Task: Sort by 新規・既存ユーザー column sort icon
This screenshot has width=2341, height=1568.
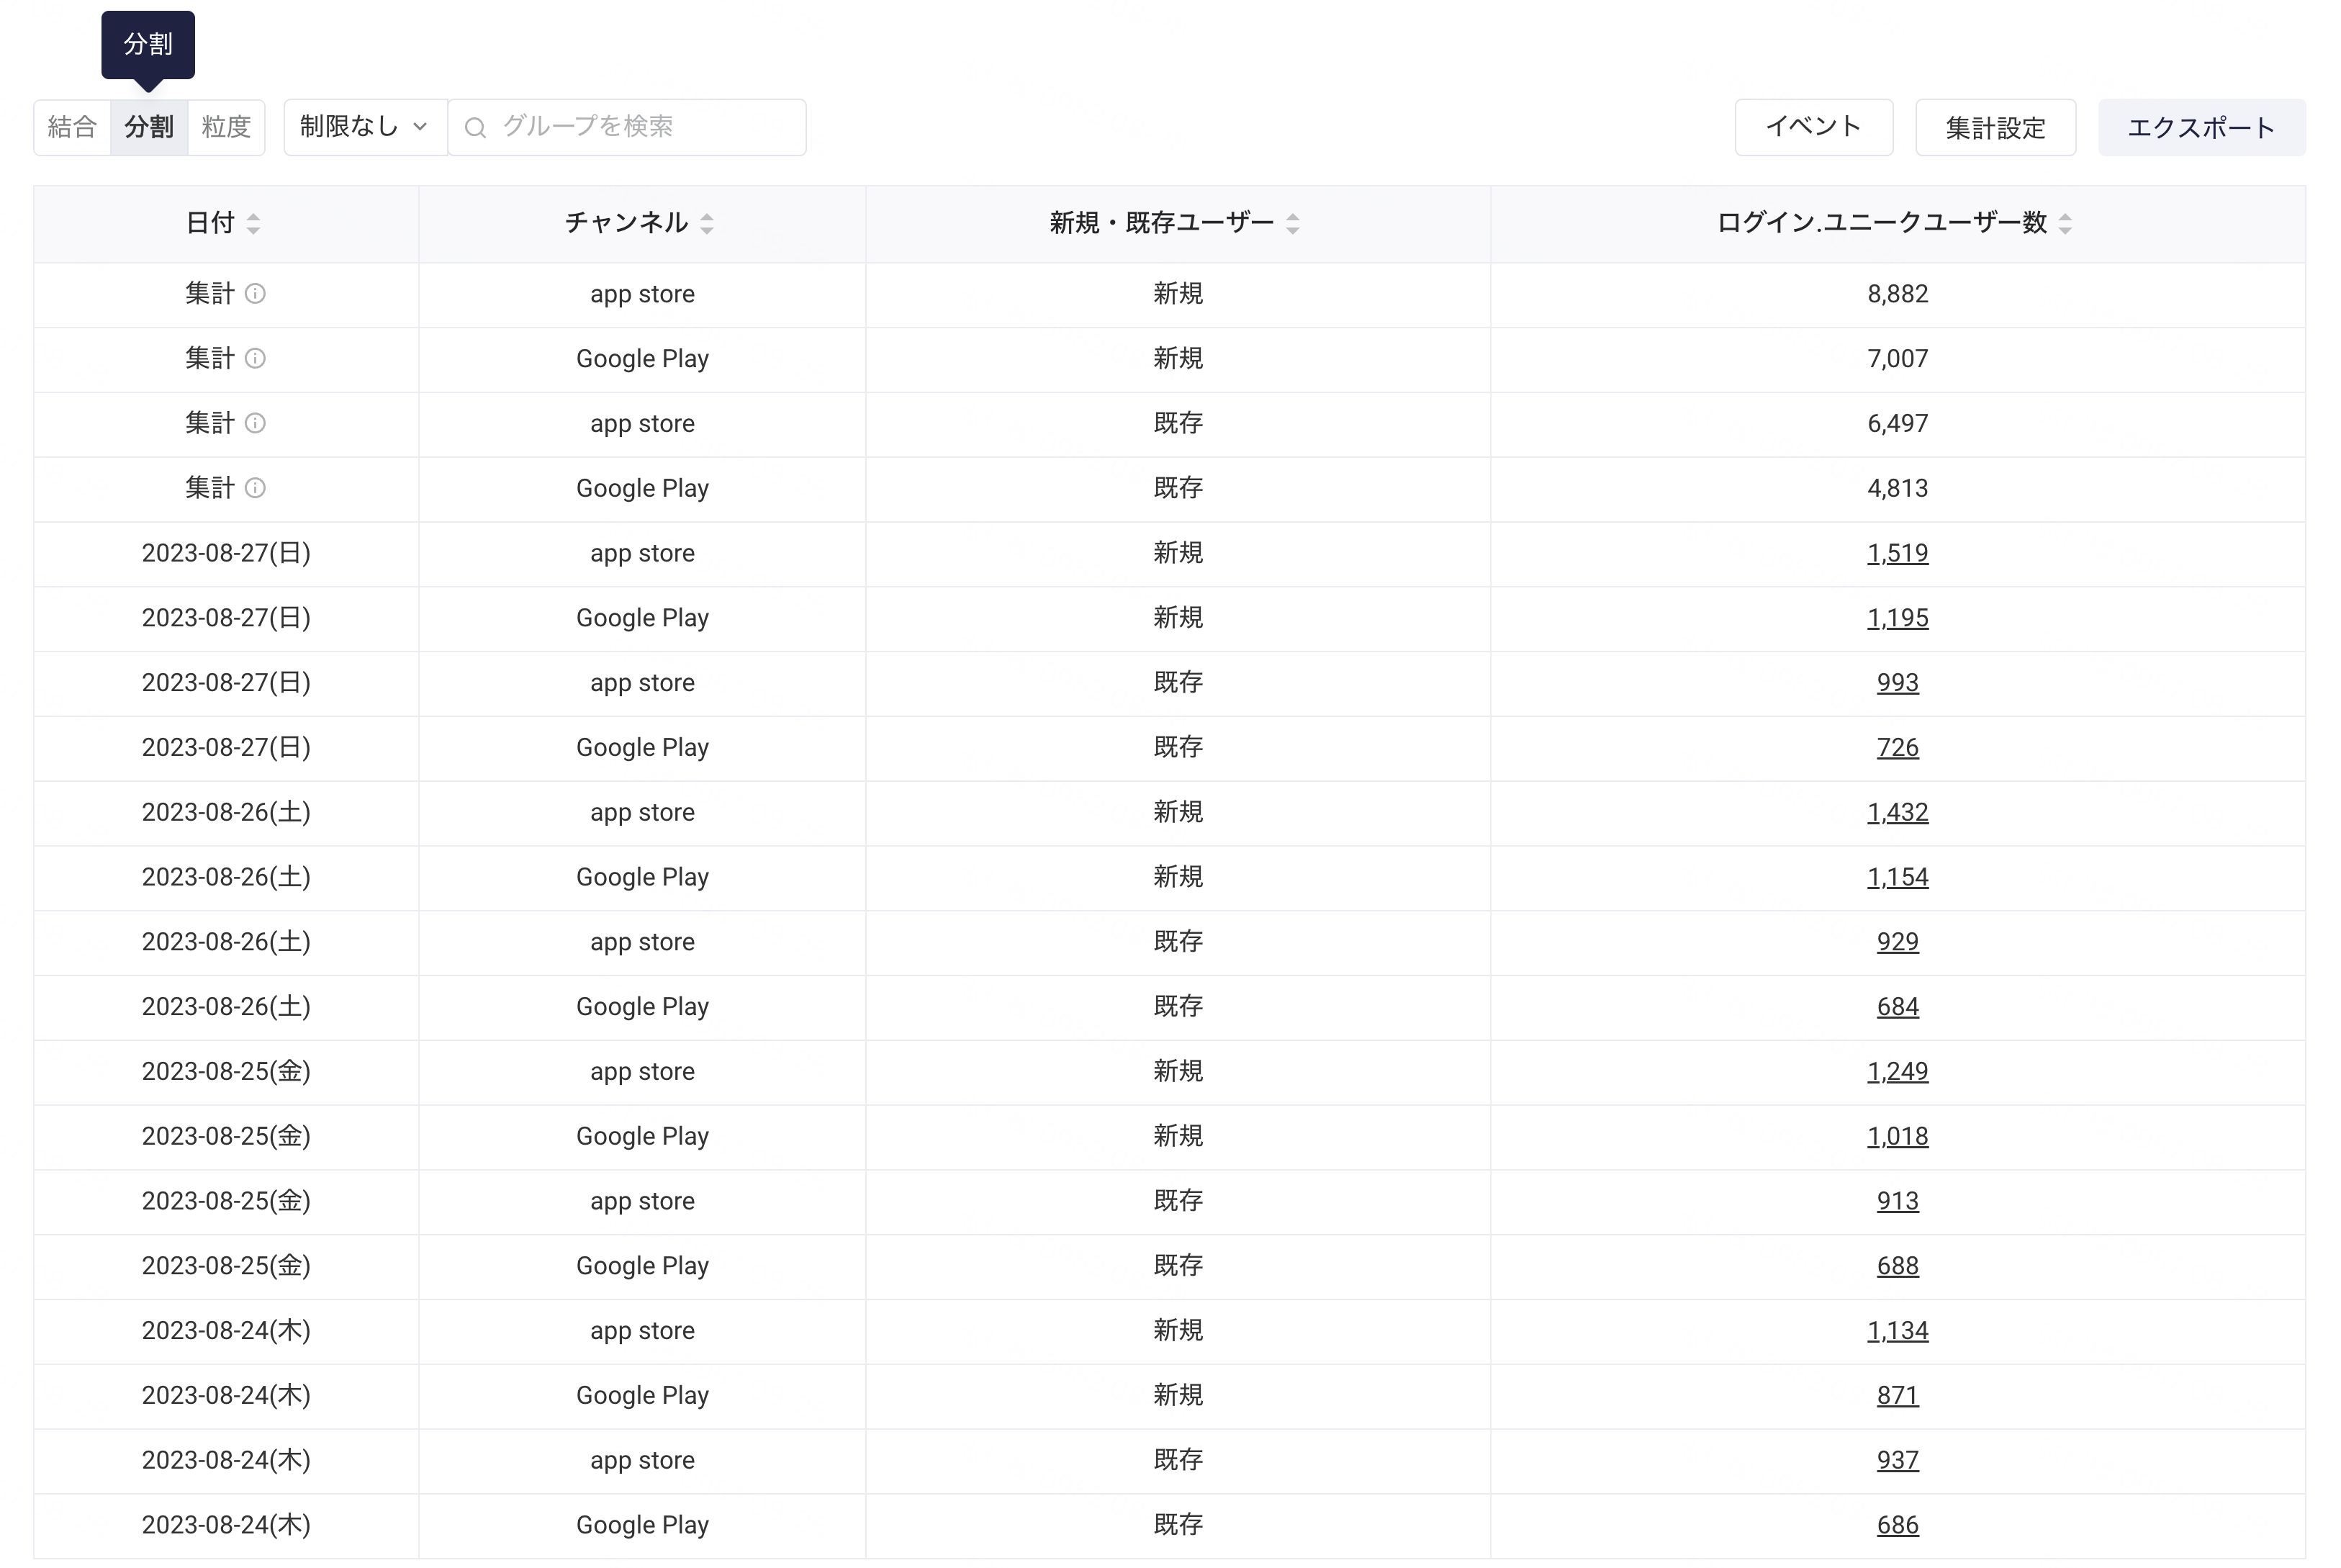Action: [1293, 223]
